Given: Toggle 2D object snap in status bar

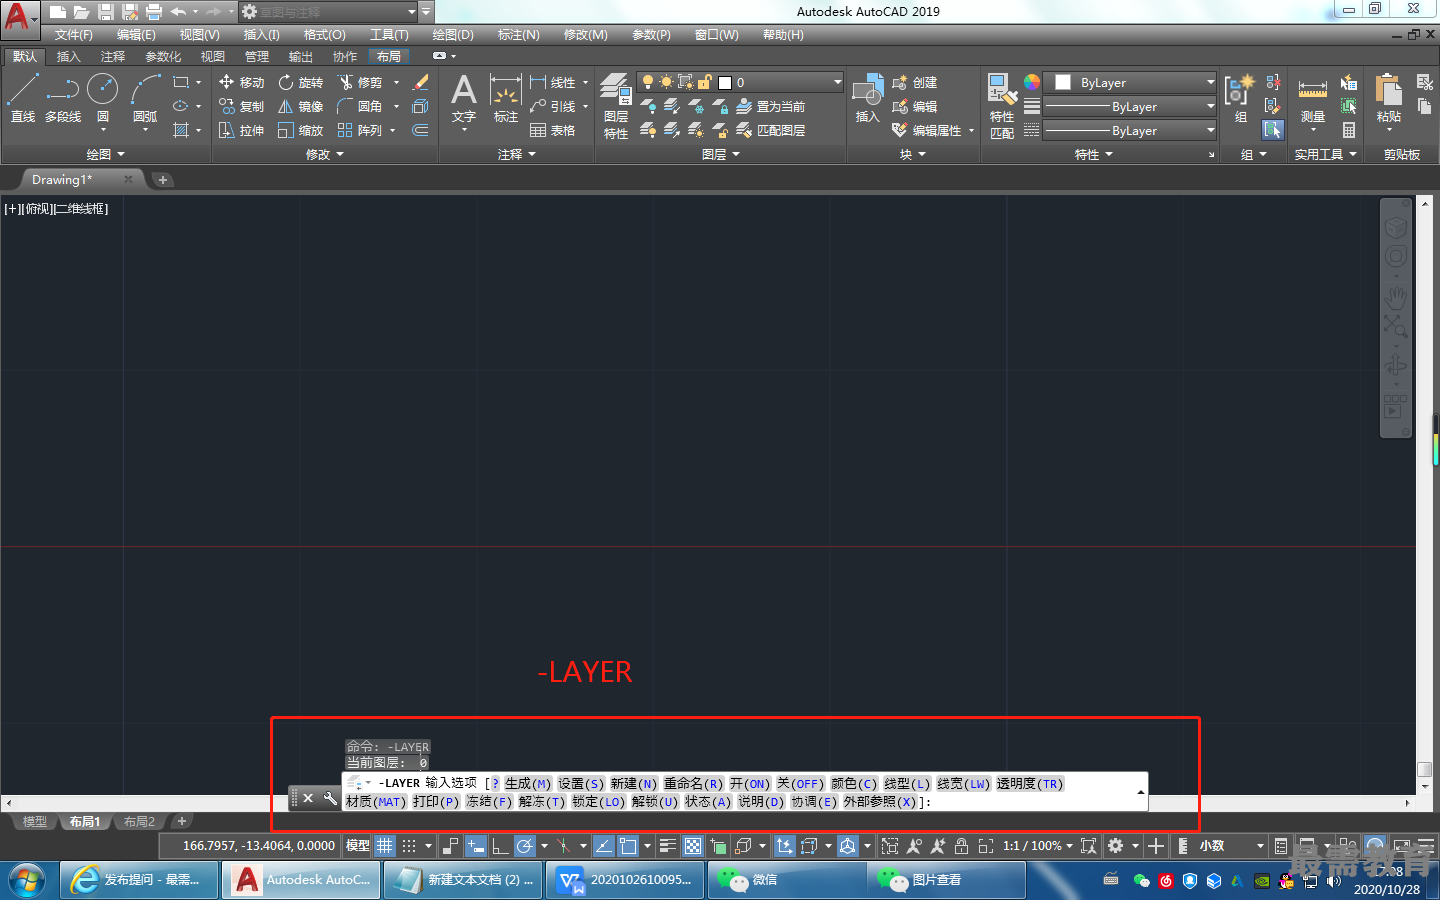Looking at the screenshot, I should [x=628, y=846].
